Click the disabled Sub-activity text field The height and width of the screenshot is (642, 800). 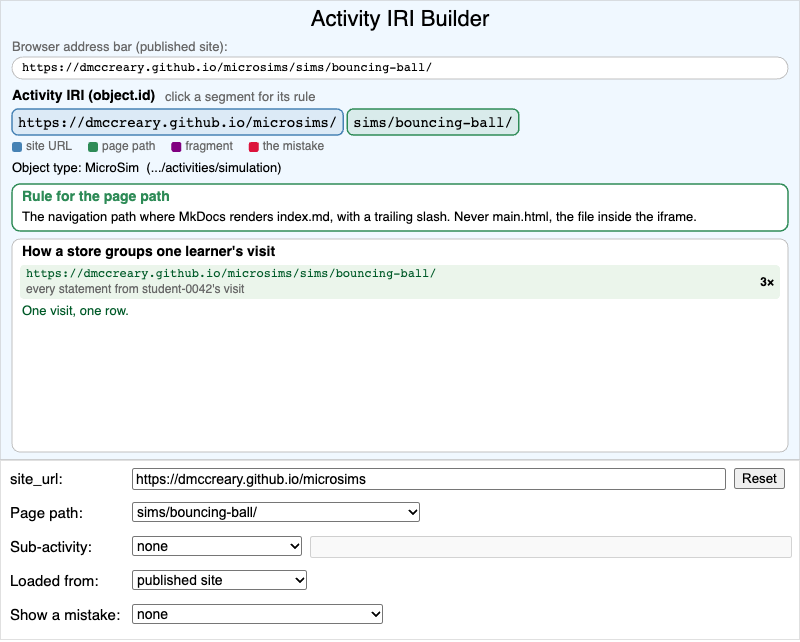coord(551,547)
